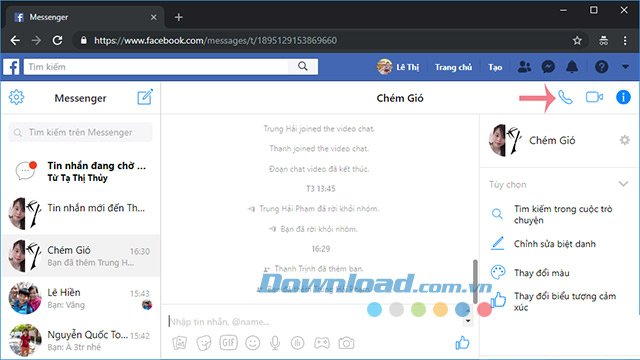Viewport: 640px width, 360px height.
Task: Record a voice clip with microphone icon
Action: 276,343
